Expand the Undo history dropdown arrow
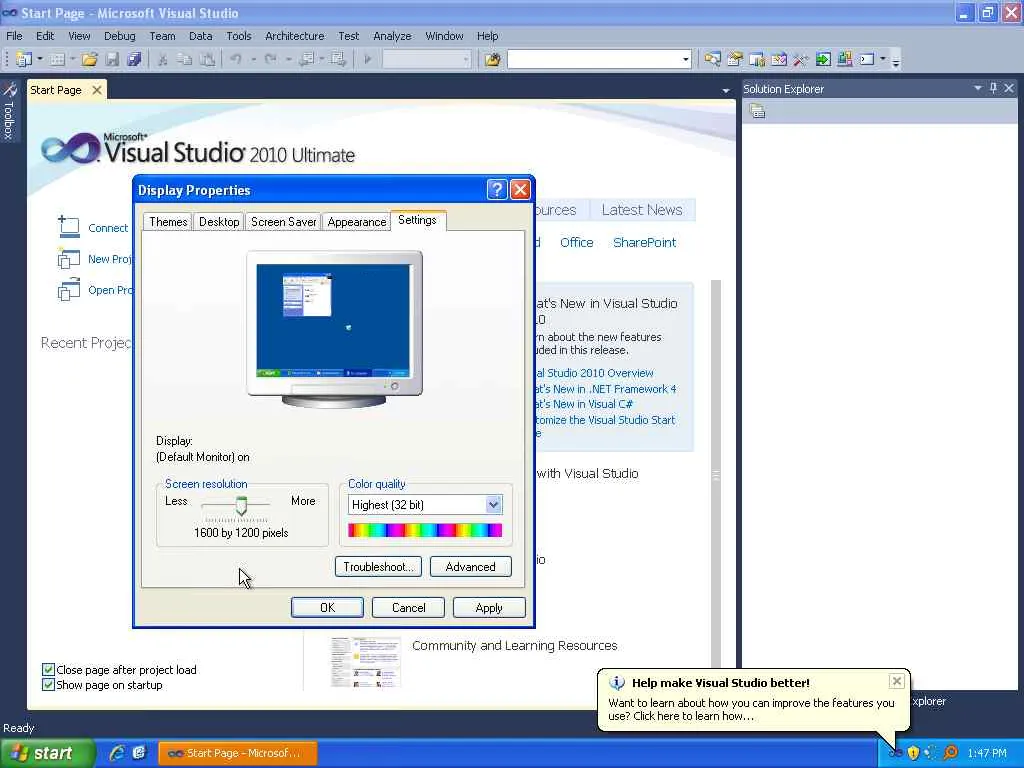Viewport: 1024px width, 768px height. click(x=253, y=59)
